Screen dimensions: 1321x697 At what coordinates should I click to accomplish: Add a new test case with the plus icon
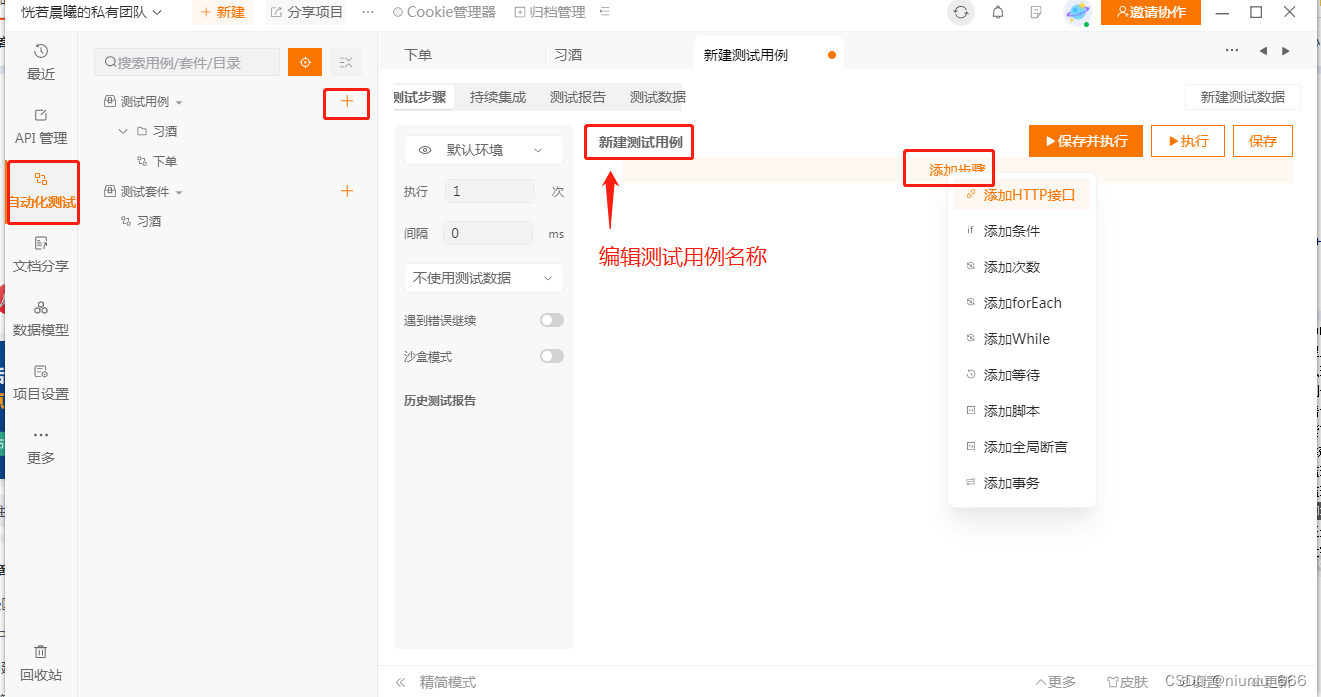click(x=346, y=103)
